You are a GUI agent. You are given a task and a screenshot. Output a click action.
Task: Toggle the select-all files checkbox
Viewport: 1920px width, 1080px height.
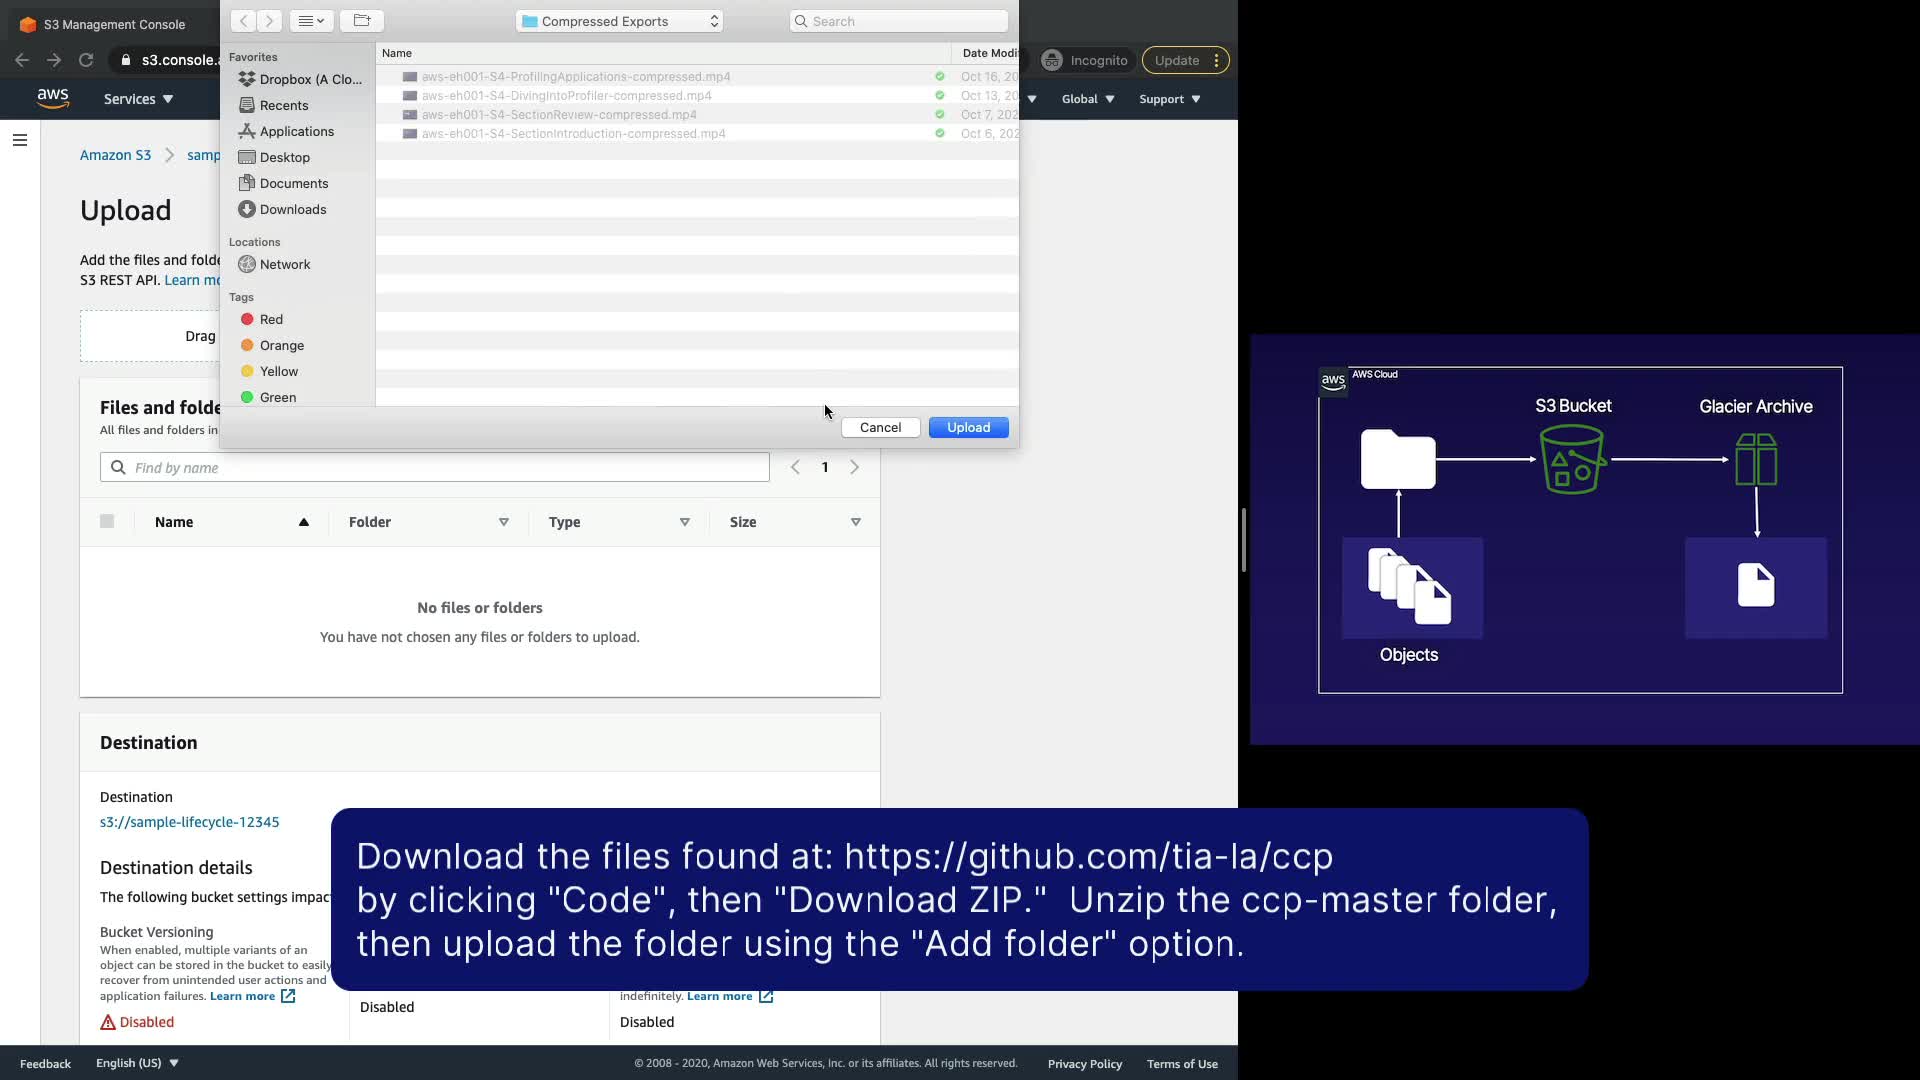[x=107, y=521]
